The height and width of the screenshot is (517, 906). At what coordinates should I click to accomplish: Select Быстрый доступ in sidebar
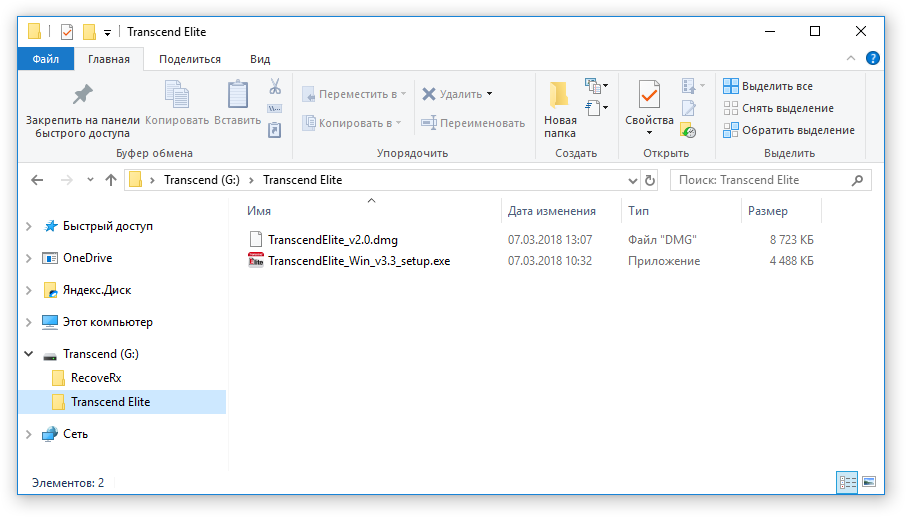tap(107, 226)
